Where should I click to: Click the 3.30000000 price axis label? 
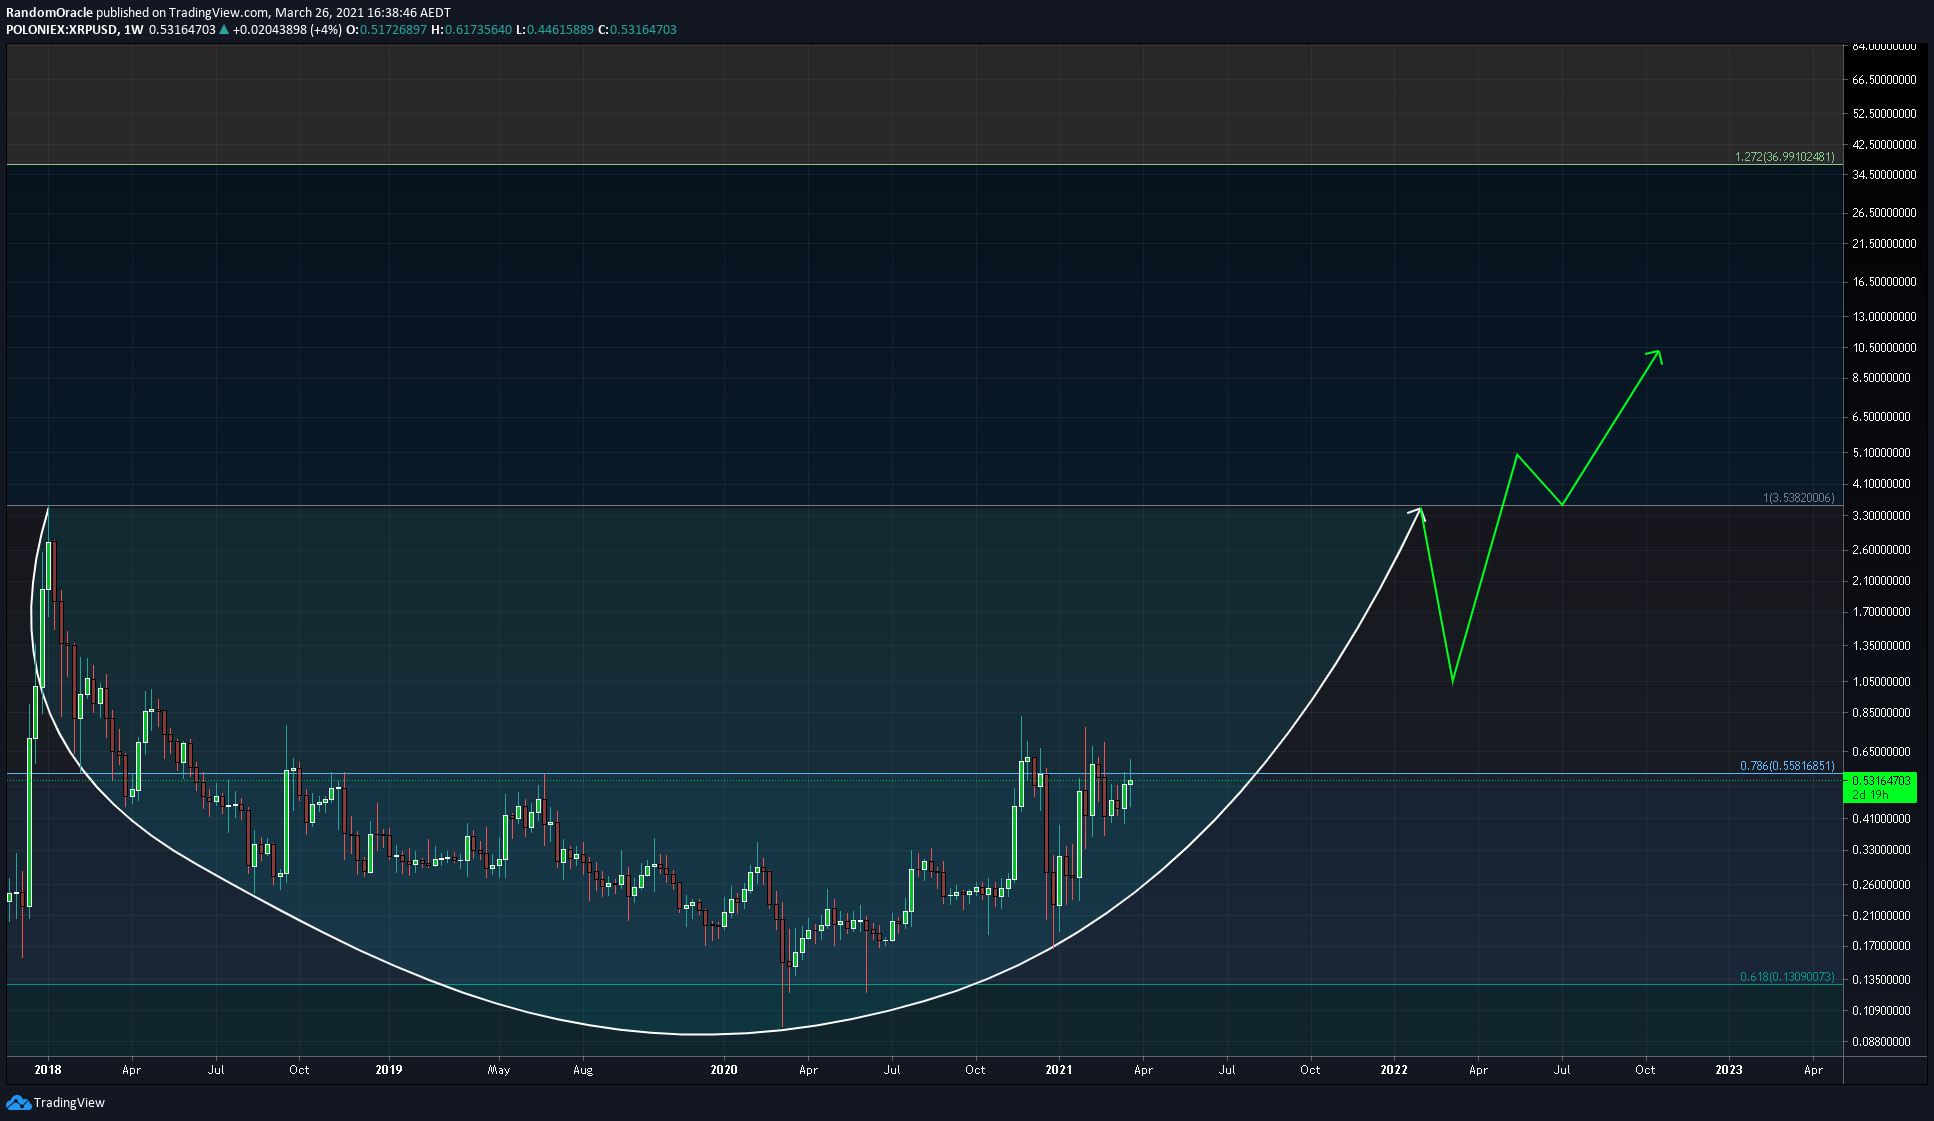pos(1884,516)
